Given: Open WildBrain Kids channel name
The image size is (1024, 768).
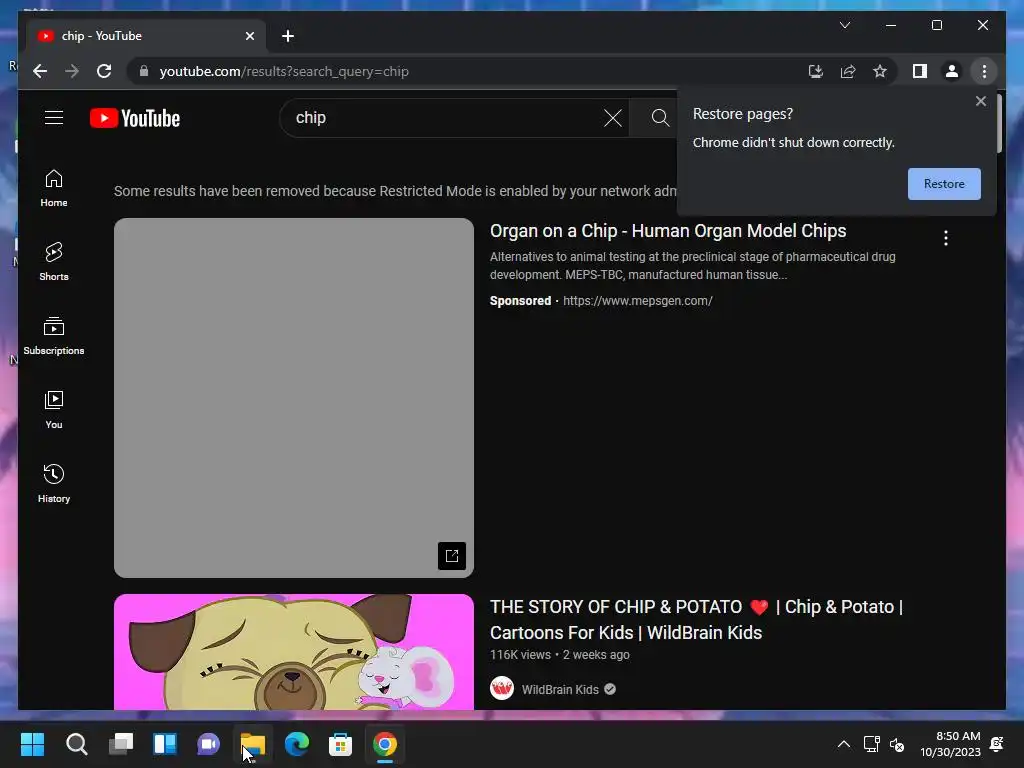Looking at the screenshot, I should tap(560, 690).
